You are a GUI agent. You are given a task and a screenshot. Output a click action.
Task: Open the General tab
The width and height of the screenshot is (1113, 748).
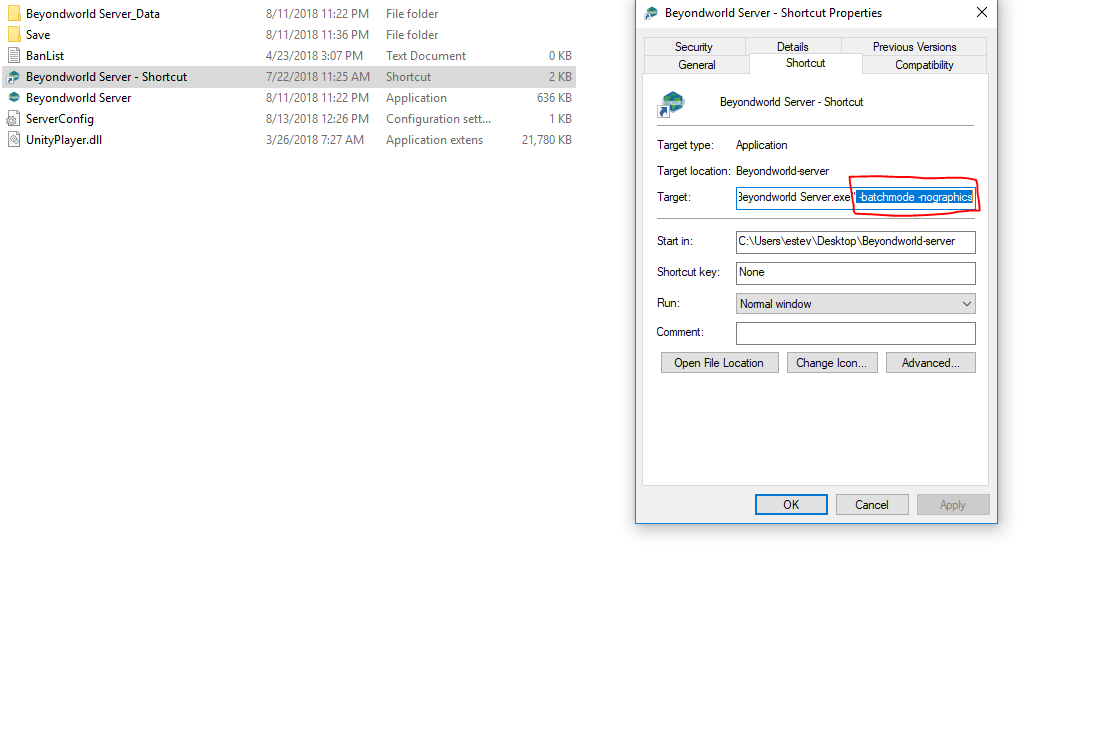click(696, 65)
